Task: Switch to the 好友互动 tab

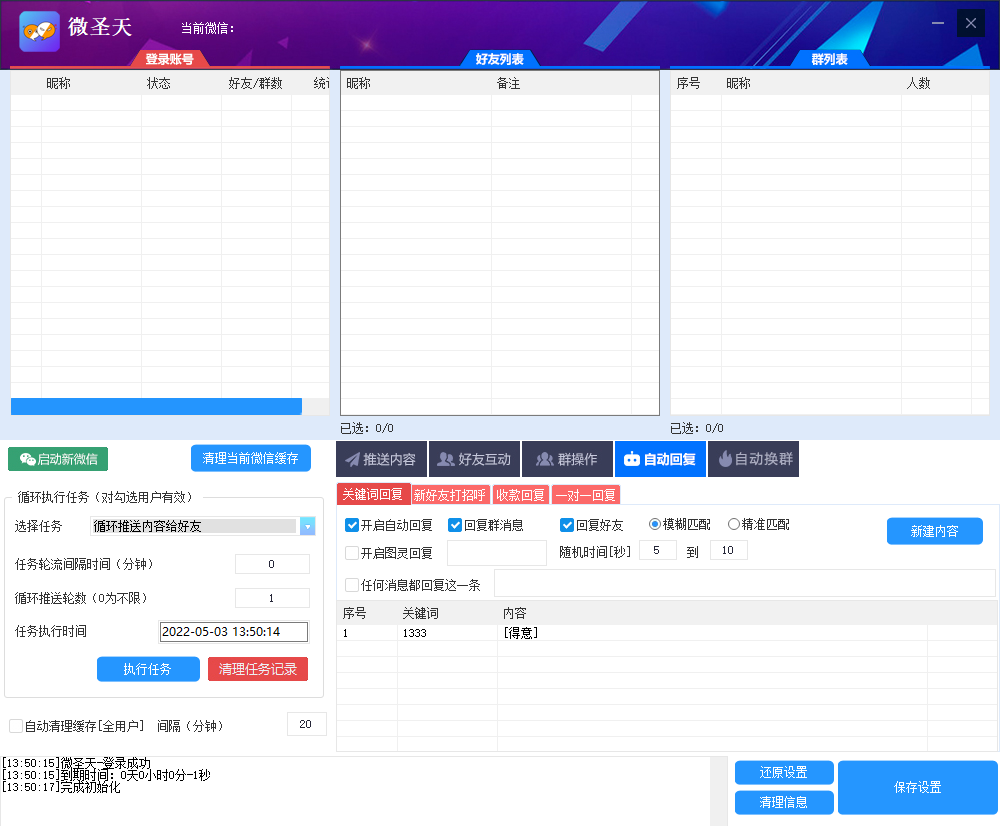Action: click(x=474, y=459)
